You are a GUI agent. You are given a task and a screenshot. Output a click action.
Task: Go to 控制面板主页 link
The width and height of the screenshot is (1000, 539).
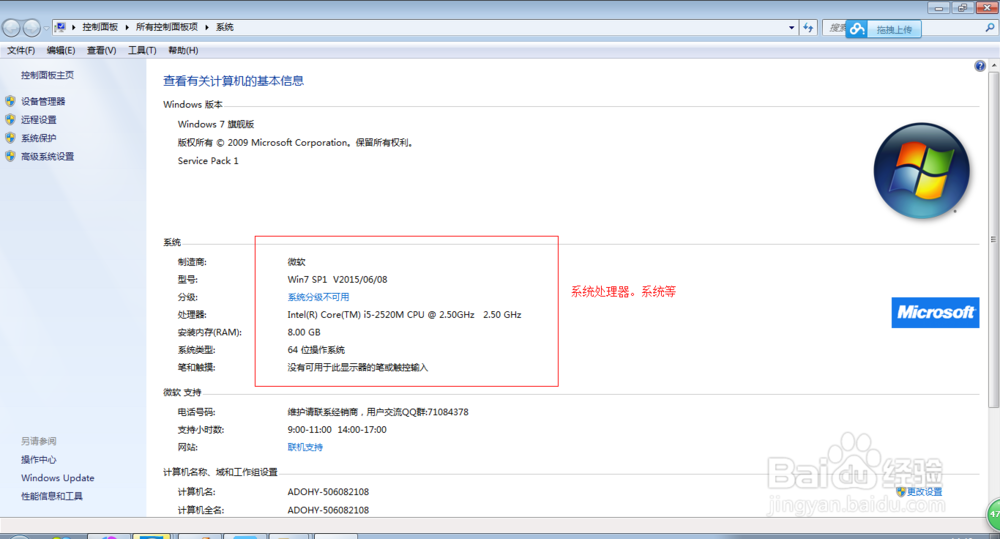click(47, 75)
